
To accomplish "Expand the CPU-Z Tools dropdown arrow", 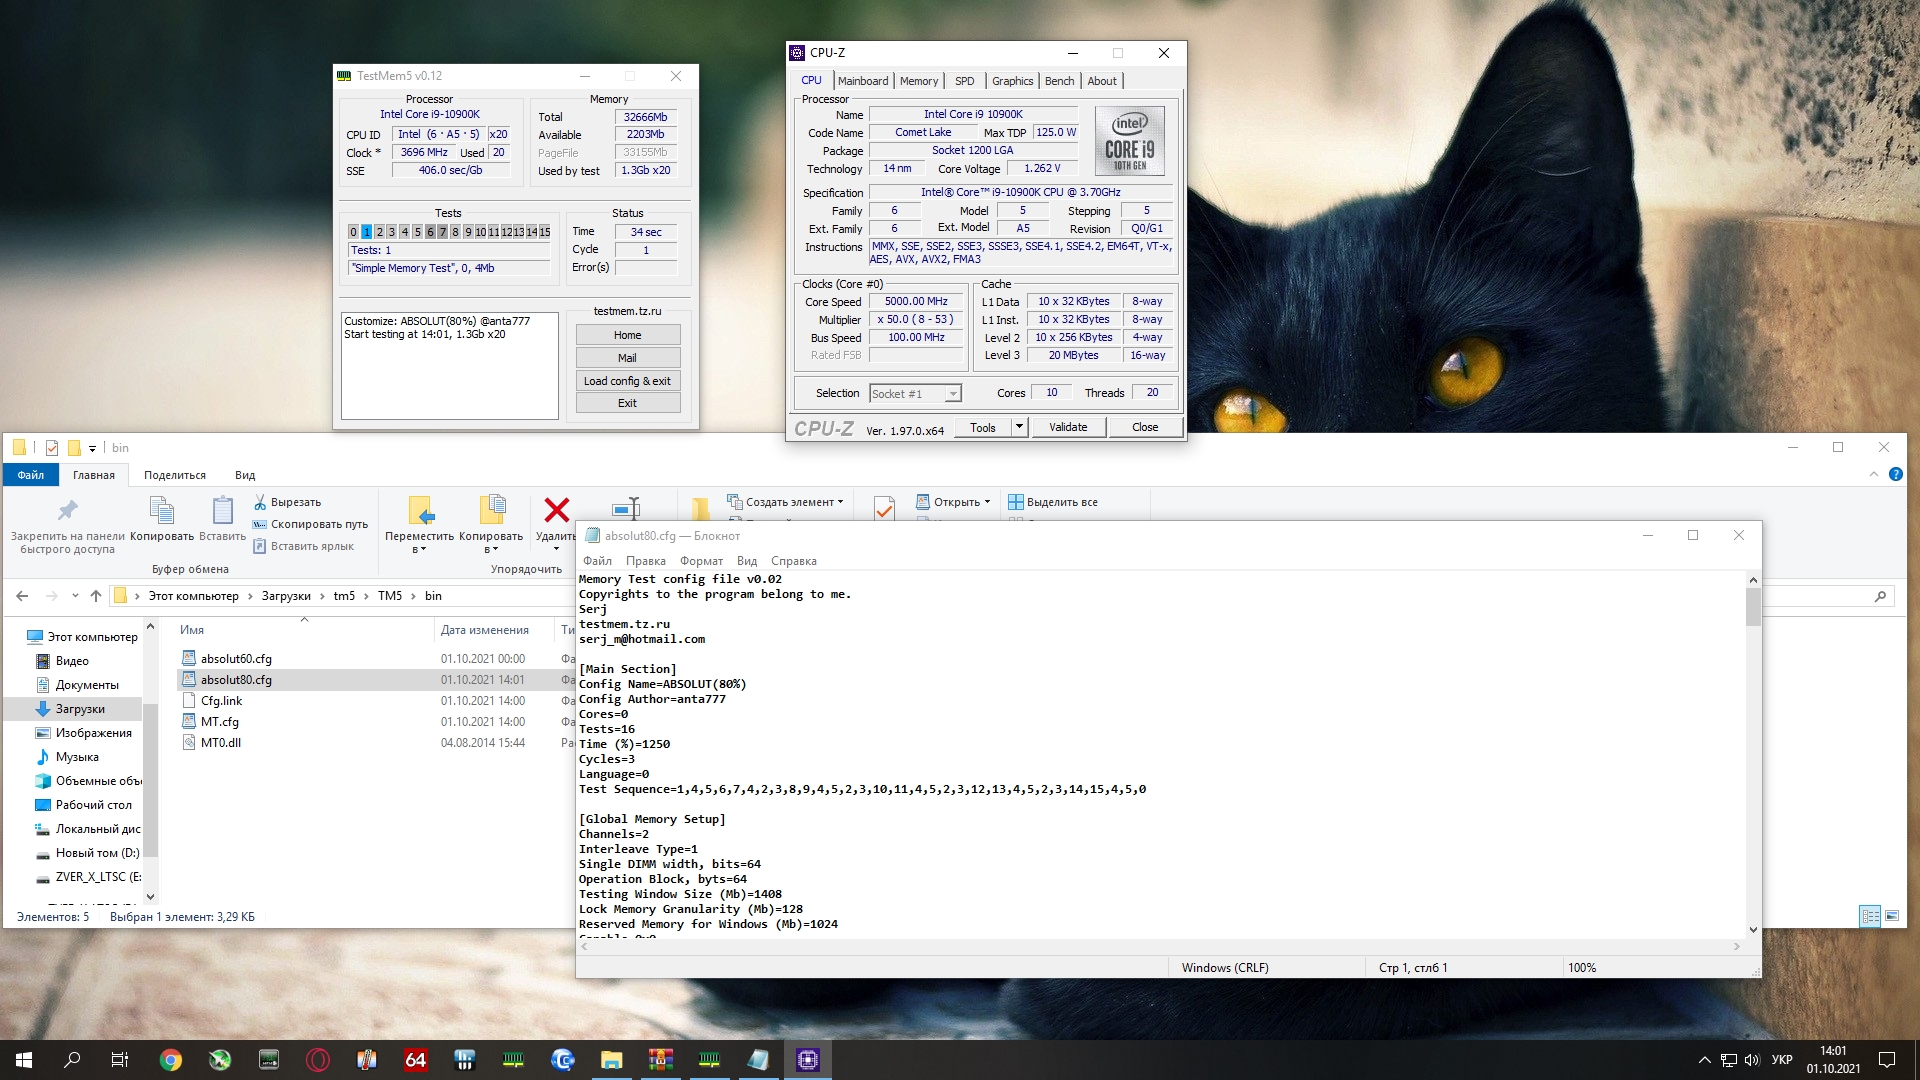I will tap(1019, 427).
